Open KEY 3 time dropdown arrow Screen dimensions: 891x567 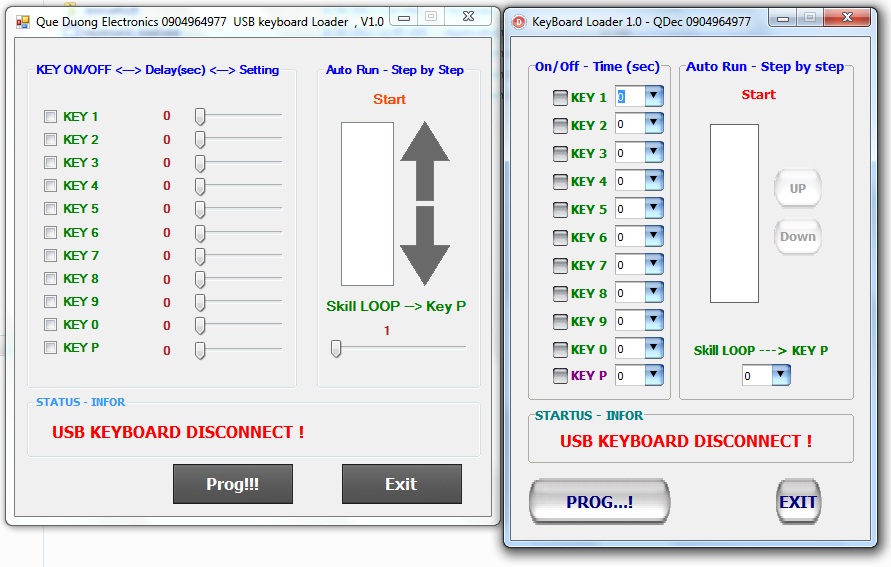pos(654,152)
